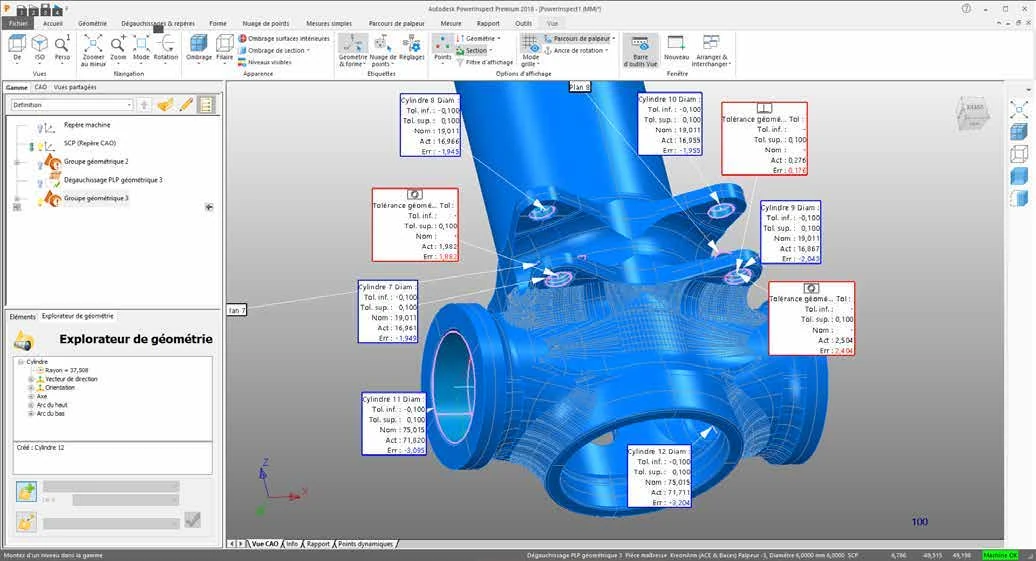Image resolution: width=1036 pixels, height=561 pixels.
Task: Open the Info tab at bottom
Action: tap(291, 544)
